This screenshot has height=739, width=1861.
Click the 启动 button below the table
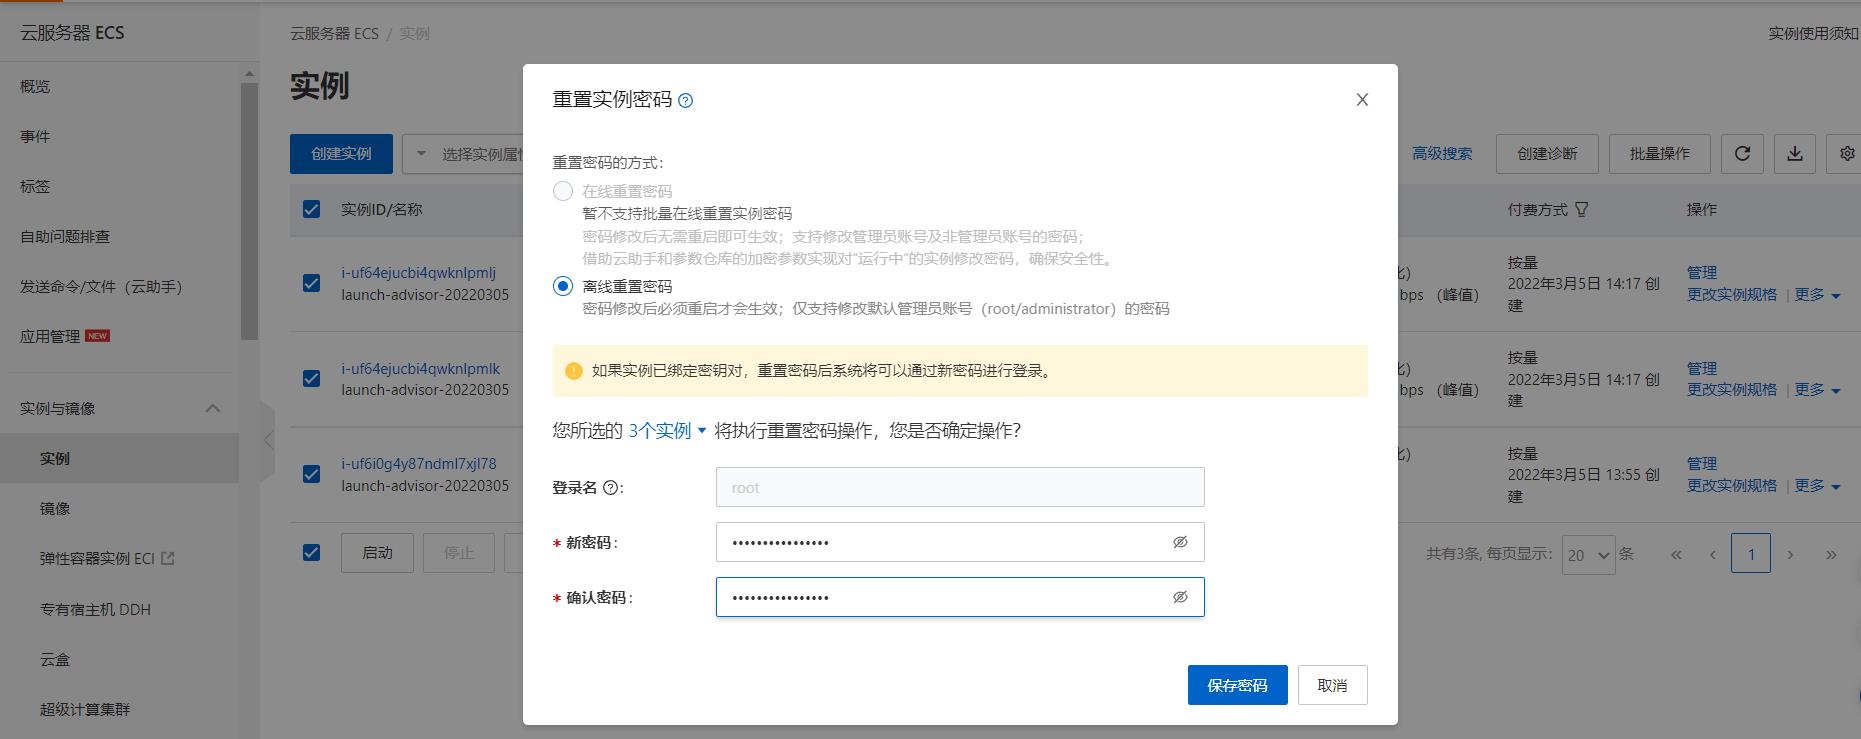(377, 553)
